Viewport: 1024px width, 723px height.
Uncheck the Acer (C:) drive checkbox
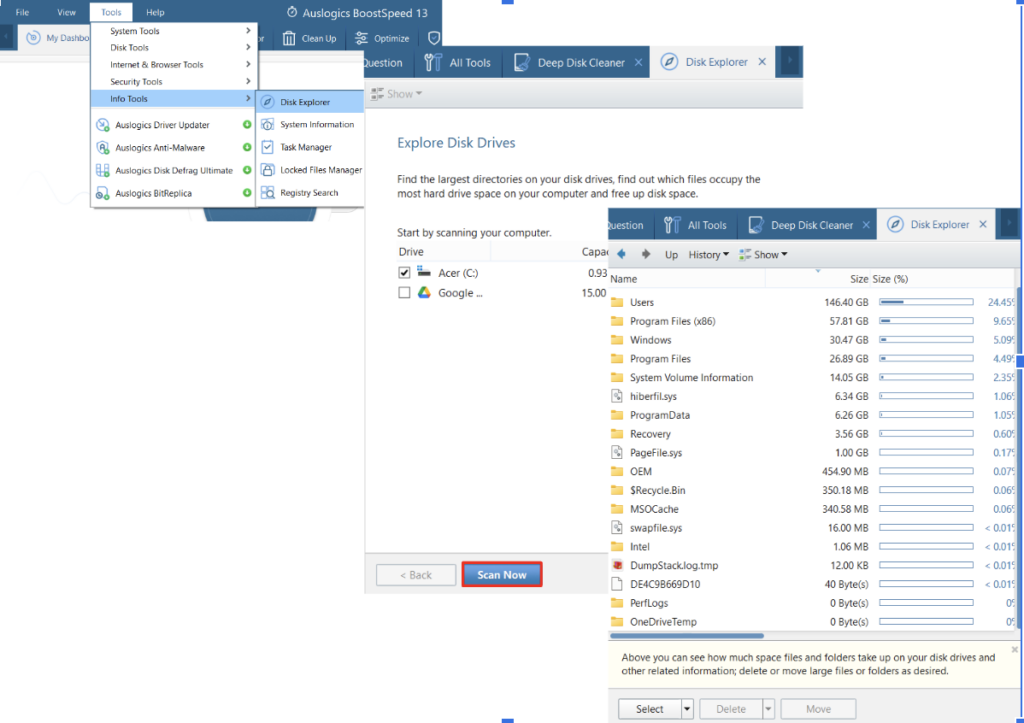404,272
